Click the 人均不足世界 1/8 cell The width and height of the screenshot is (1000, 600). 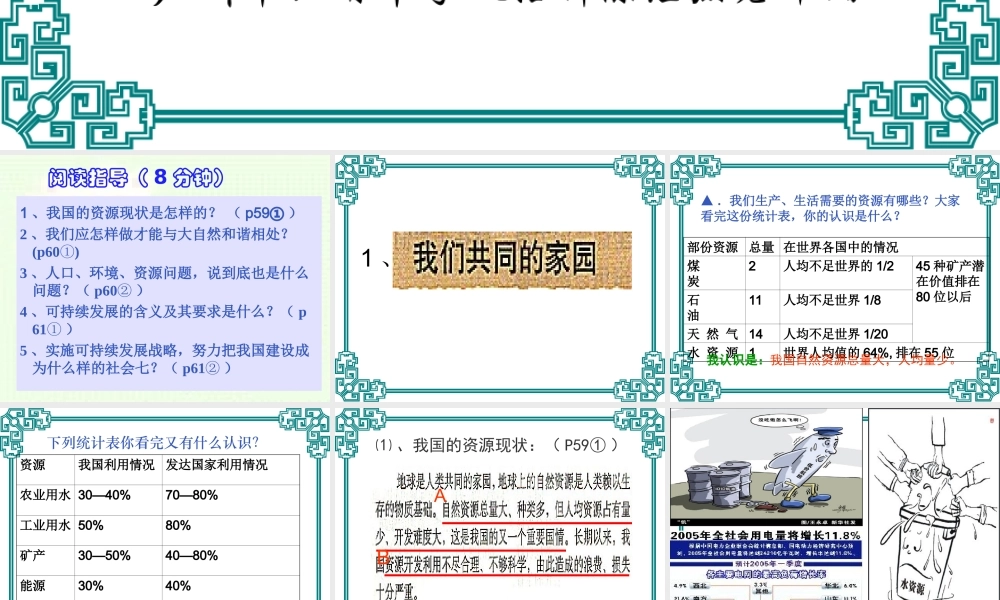point(832,300)
